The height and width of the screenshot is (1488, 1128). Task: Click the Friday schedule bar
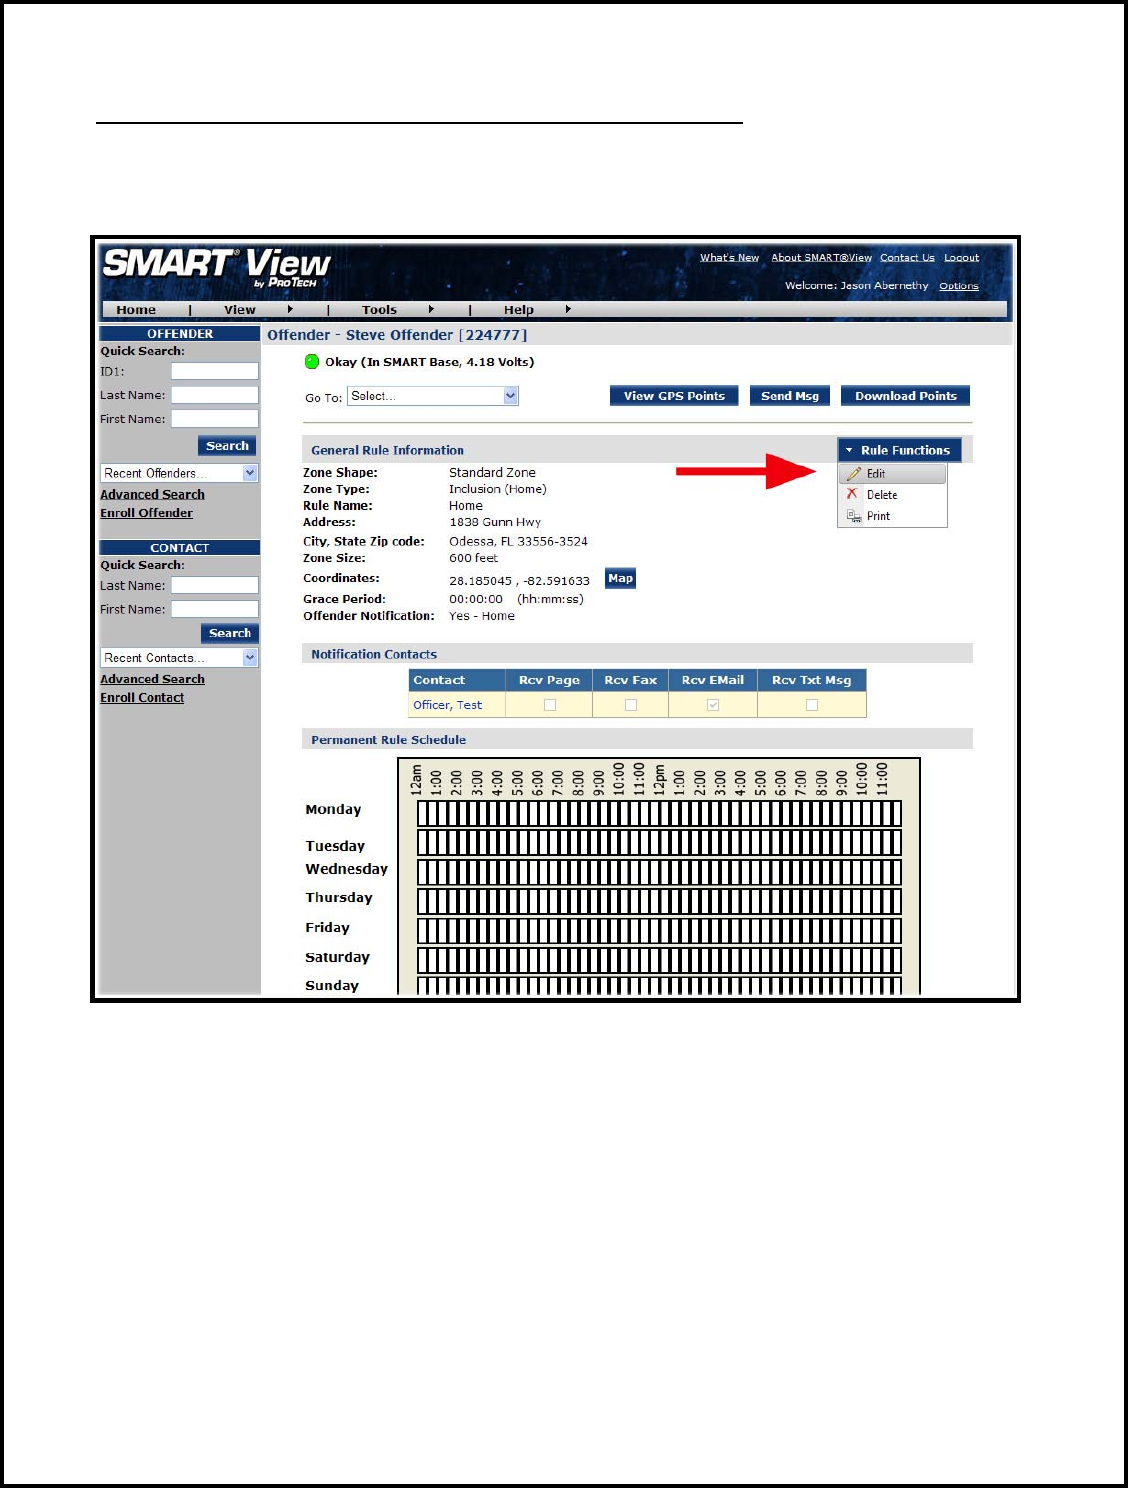click(x=659, y=931)
